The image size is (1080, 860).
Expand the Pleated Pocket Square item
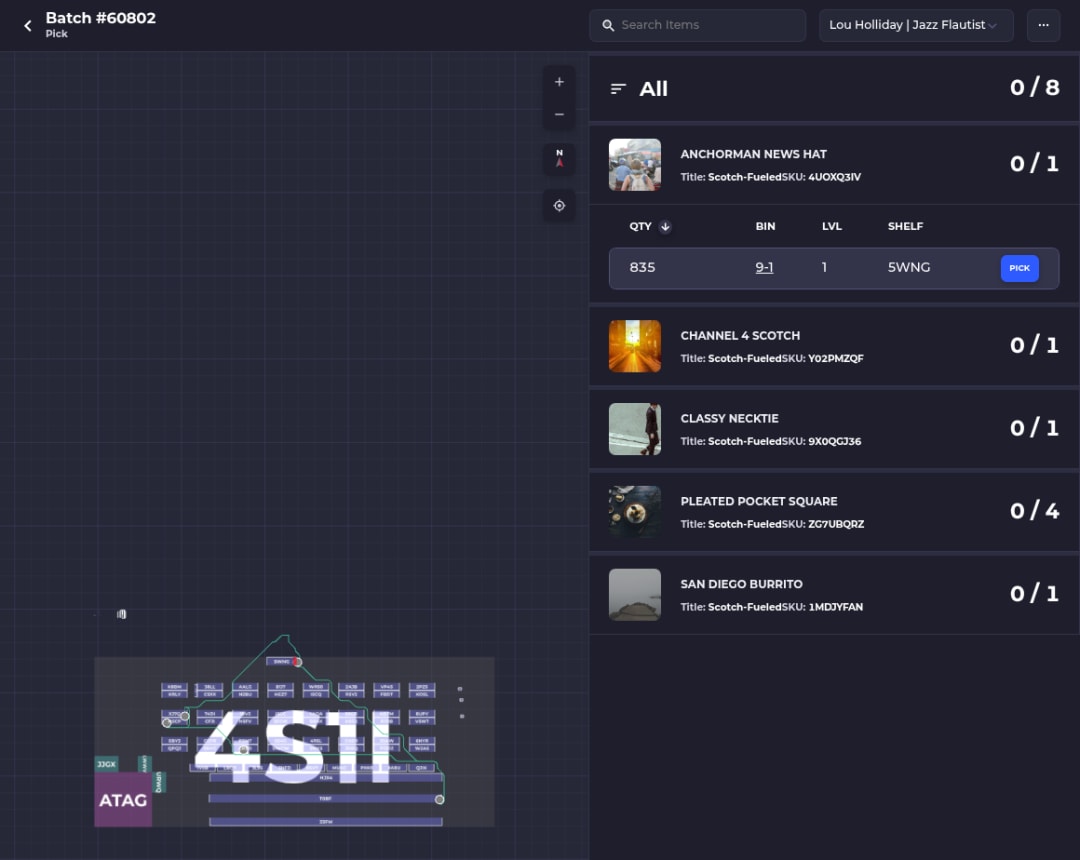coord(833,512)
